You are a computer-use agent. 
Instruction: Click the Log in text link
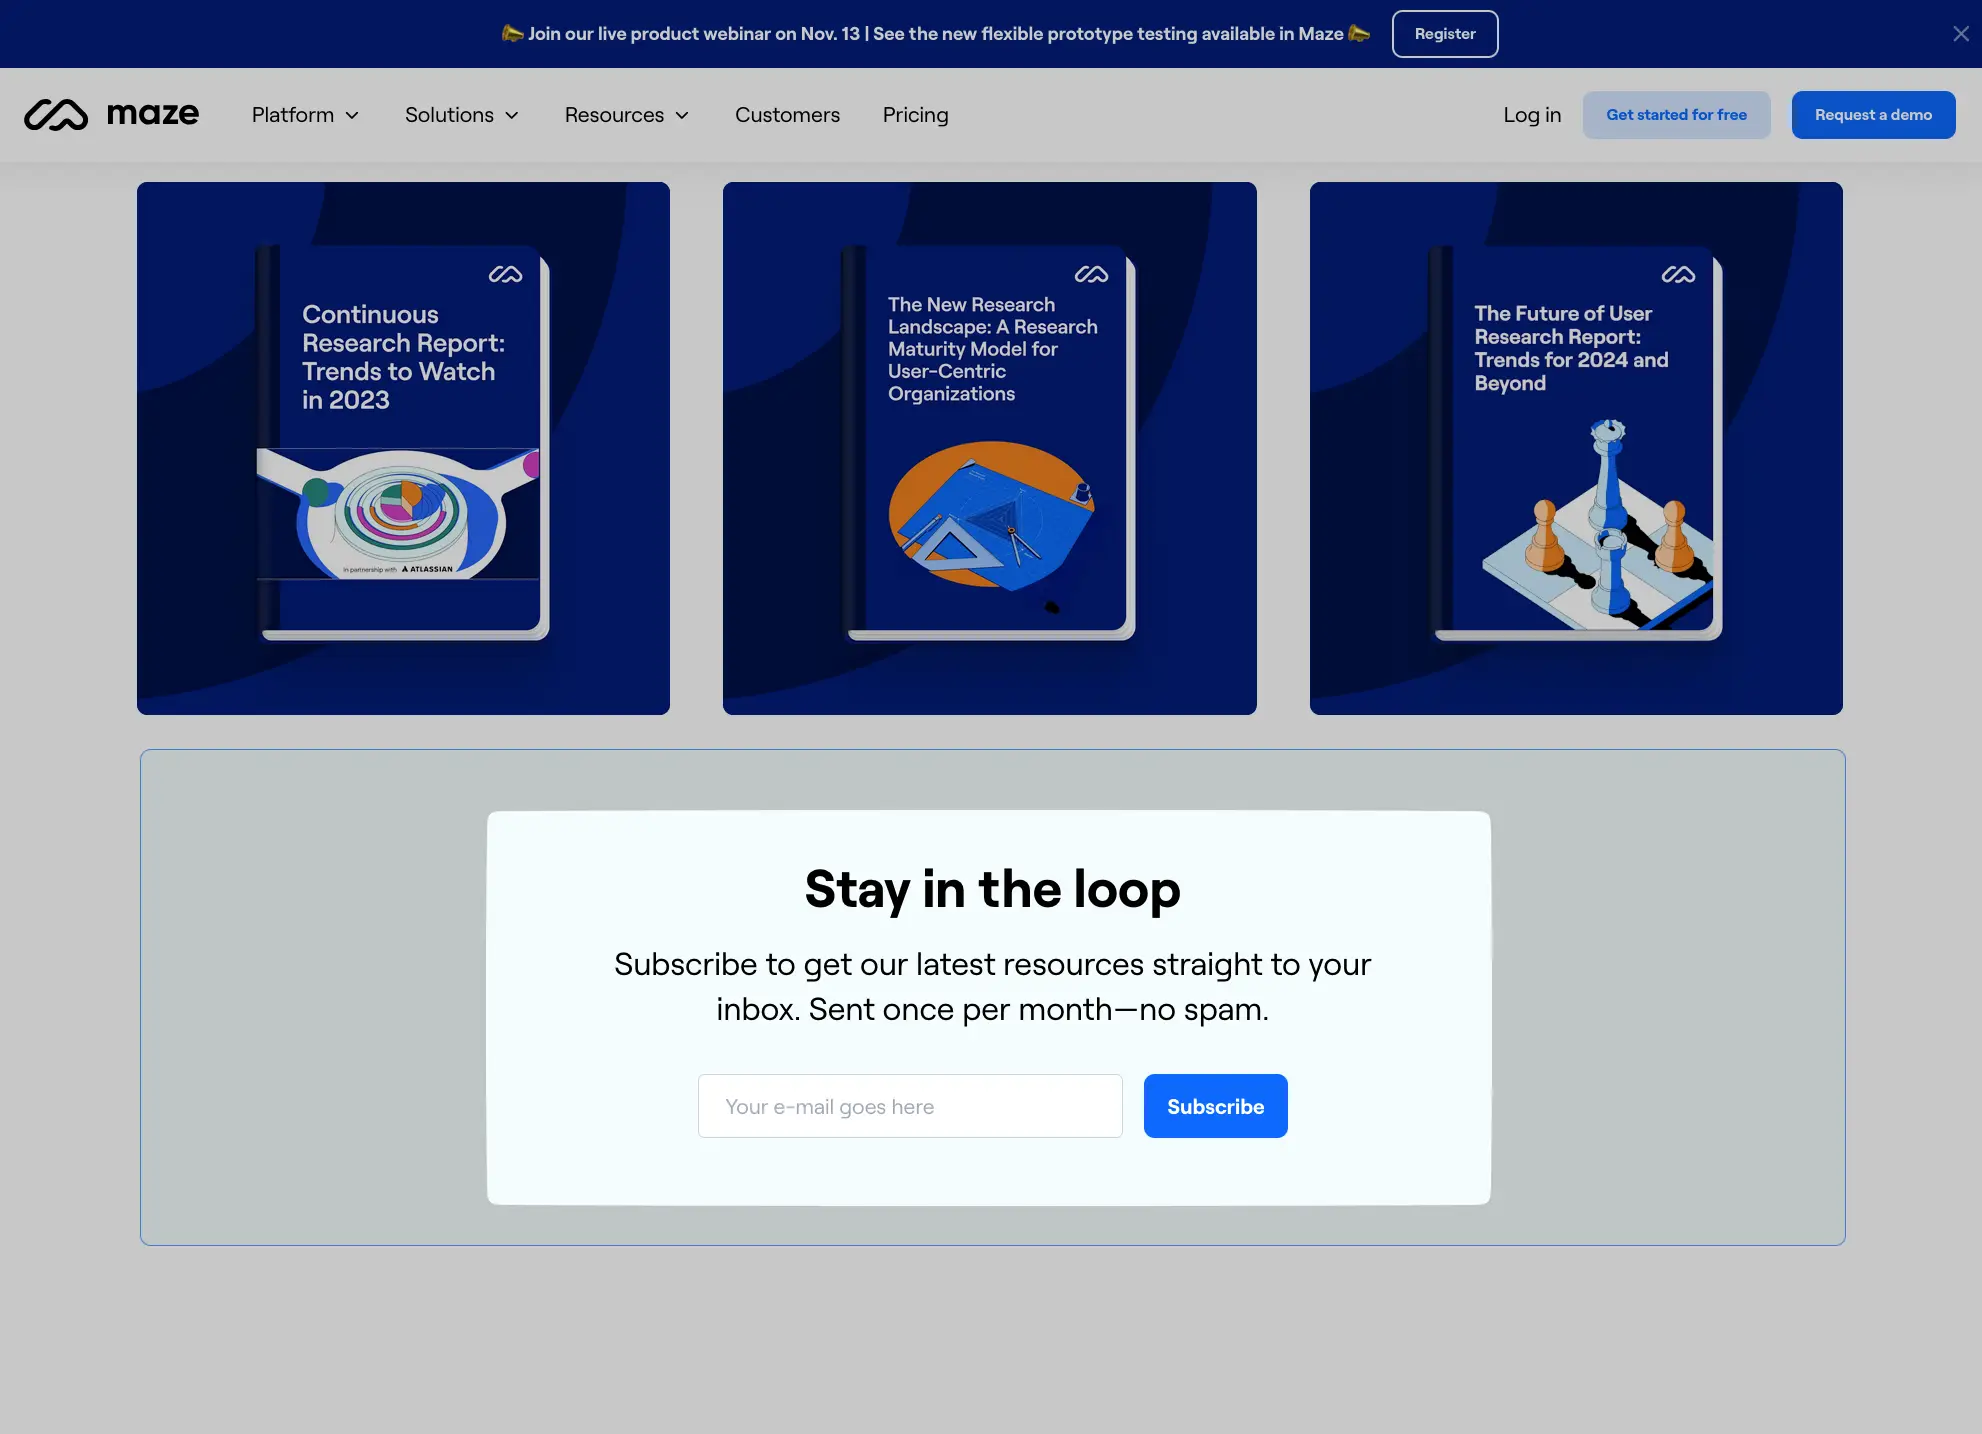pos(1531,114)
